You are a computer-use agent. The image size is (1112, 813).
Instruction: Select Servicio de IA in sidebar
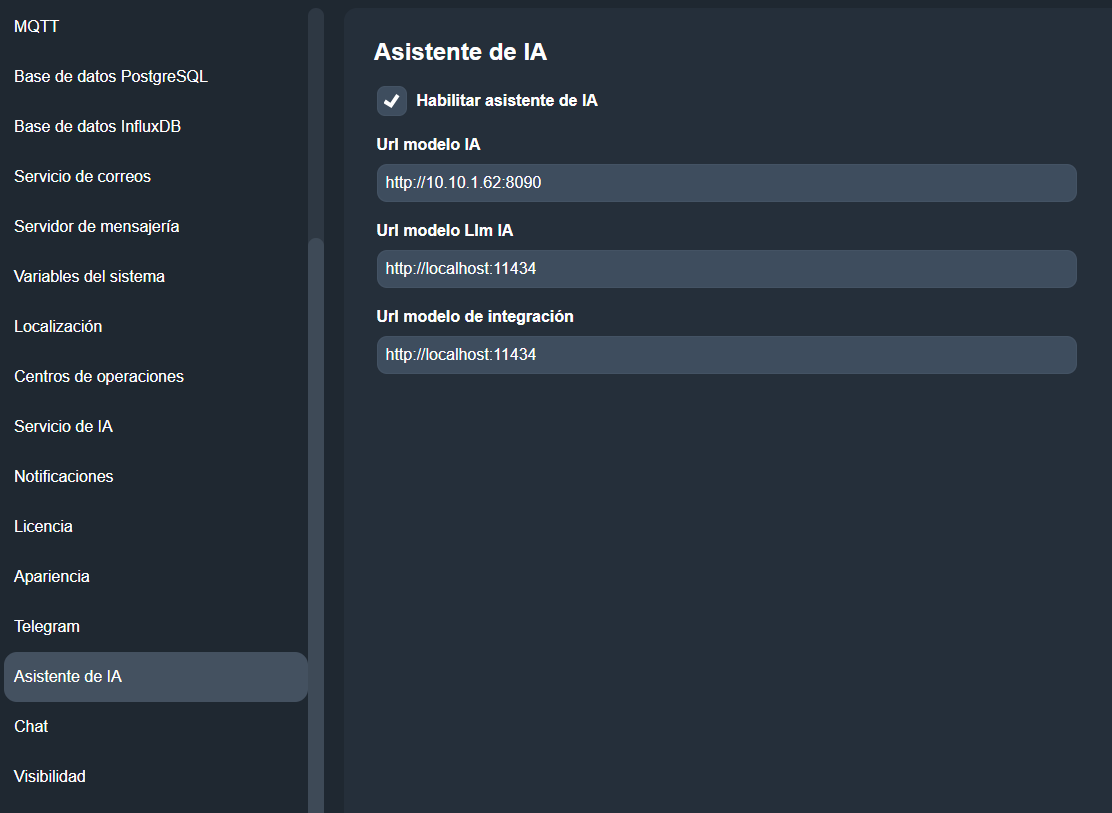(x=63, y=427)
